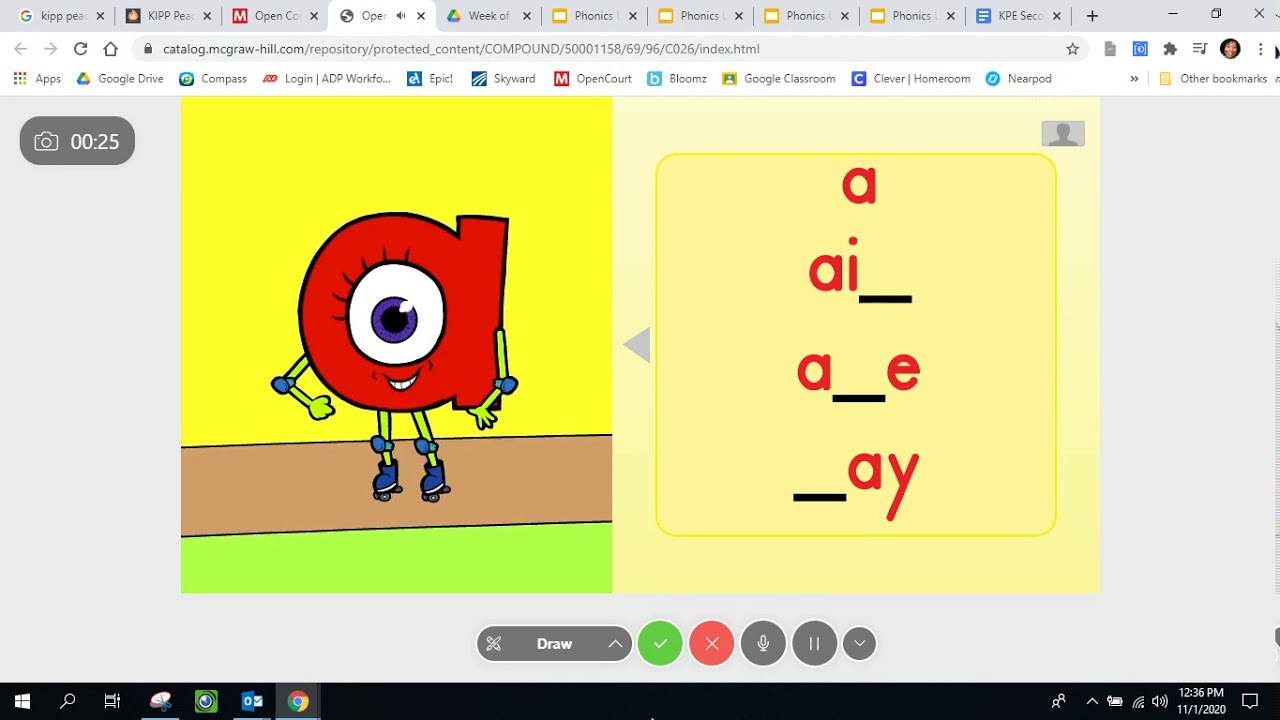Mute audio on the active tab speaker icon
The height and width of the screenshot is (720, 1280).
tap(401, 16)
